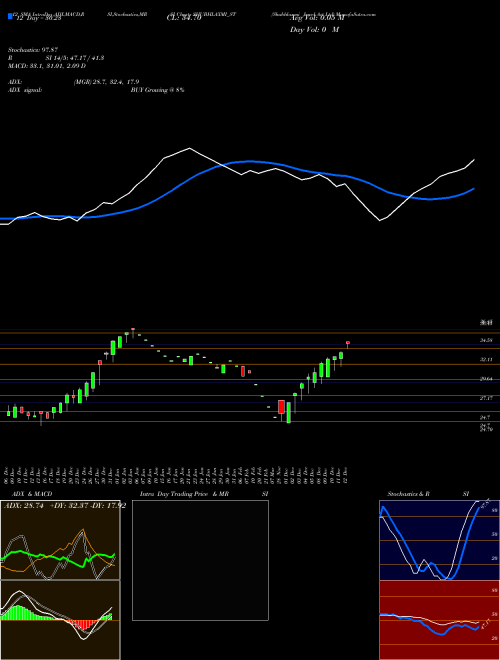Image resolution: width=500 pixels, height=660 pixels.
Task: Open the MACD histogram chart panel
Action: coord(60,620)
